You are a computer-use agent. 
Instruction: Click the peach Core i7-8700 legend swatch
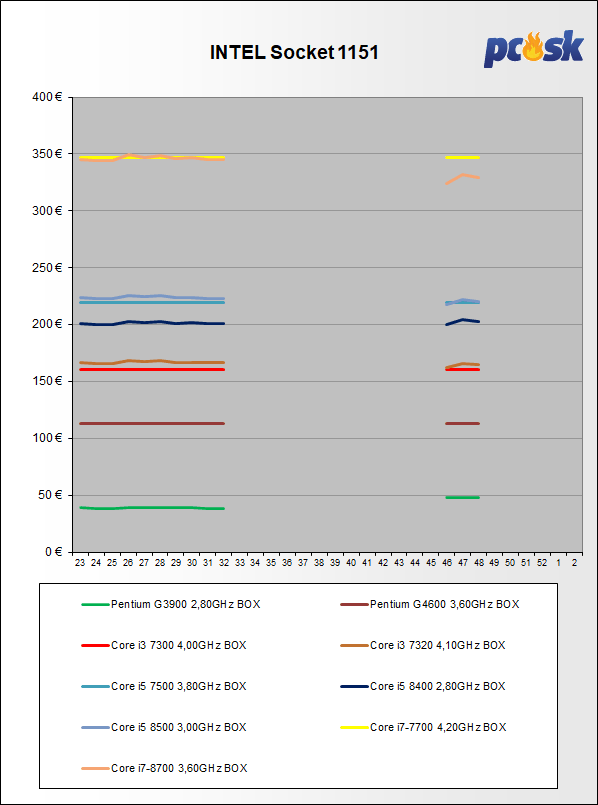point(95,769)
